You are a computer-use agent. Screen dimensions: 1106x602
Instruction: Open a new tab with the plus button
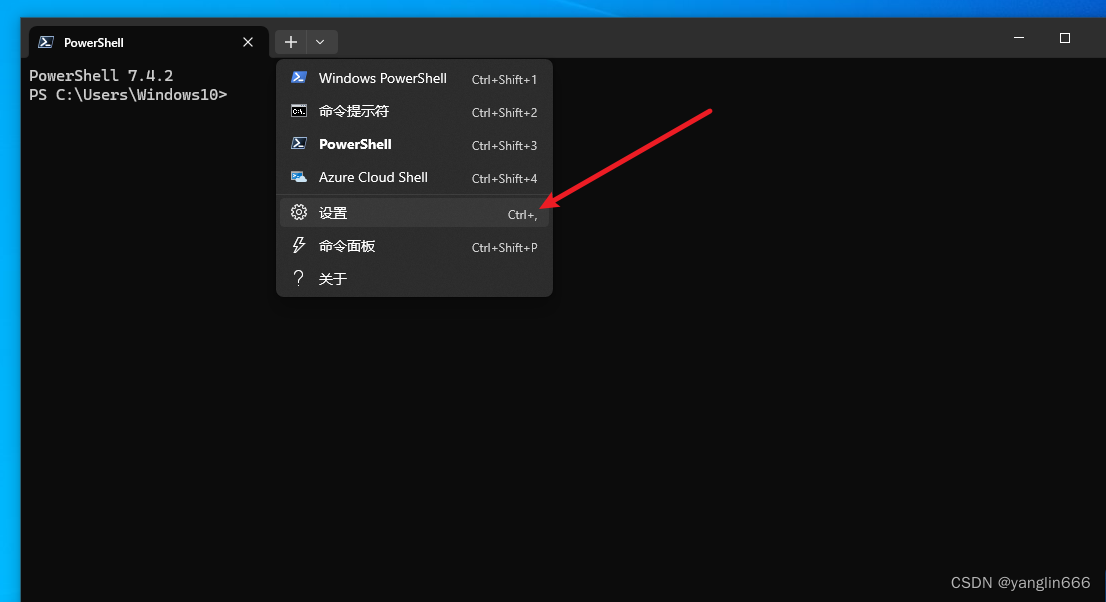(x=291, y=42)
